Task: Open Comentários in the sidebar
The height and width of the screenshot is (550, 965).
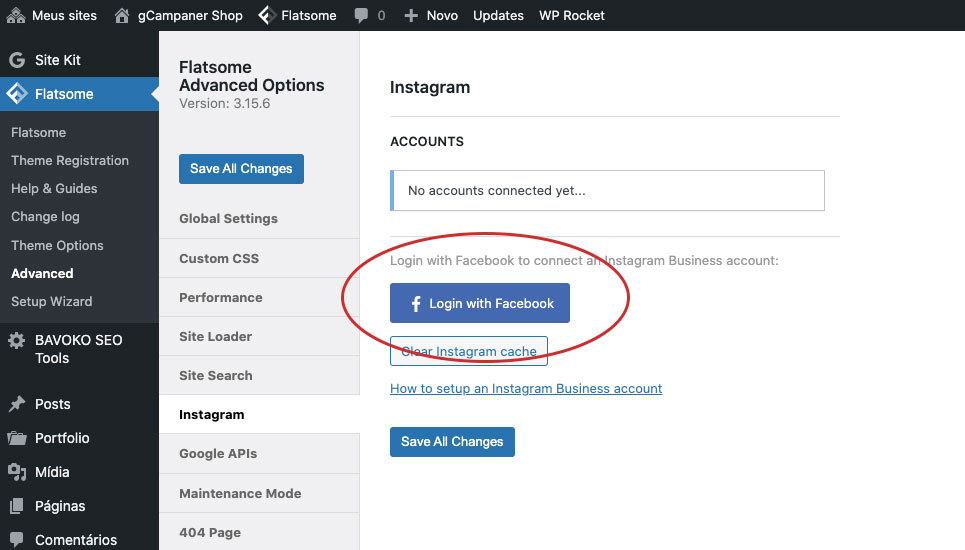Action: point(75,540)
